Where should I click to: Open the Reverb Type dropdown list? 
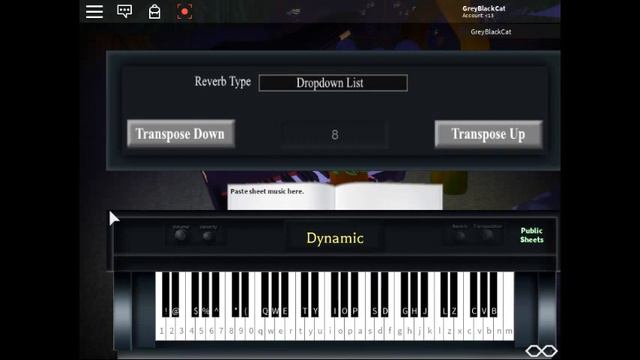tap(333, 83)
